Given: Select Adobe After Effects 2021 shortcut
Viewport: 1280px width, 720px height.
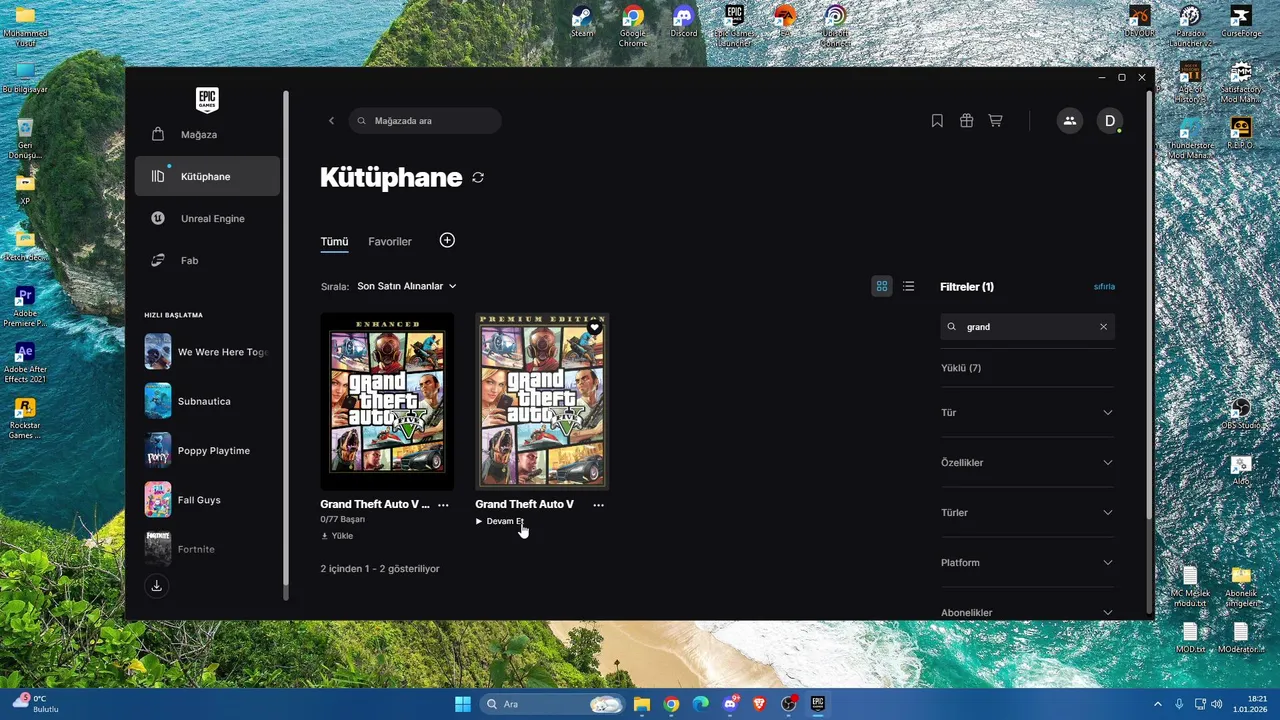Looking at the screenshot, I should (25, 362).
